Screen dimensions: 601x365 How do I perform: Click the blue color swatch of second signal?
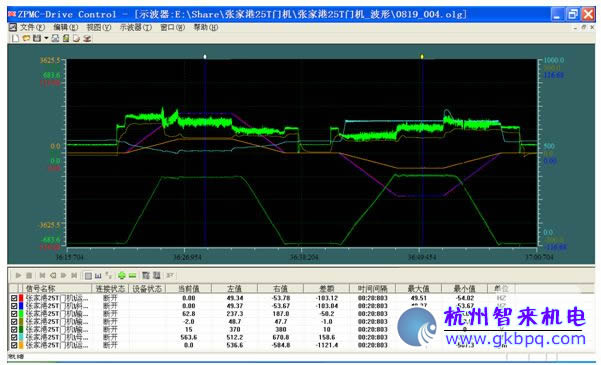pyautogui.click(x=21, y=306)
